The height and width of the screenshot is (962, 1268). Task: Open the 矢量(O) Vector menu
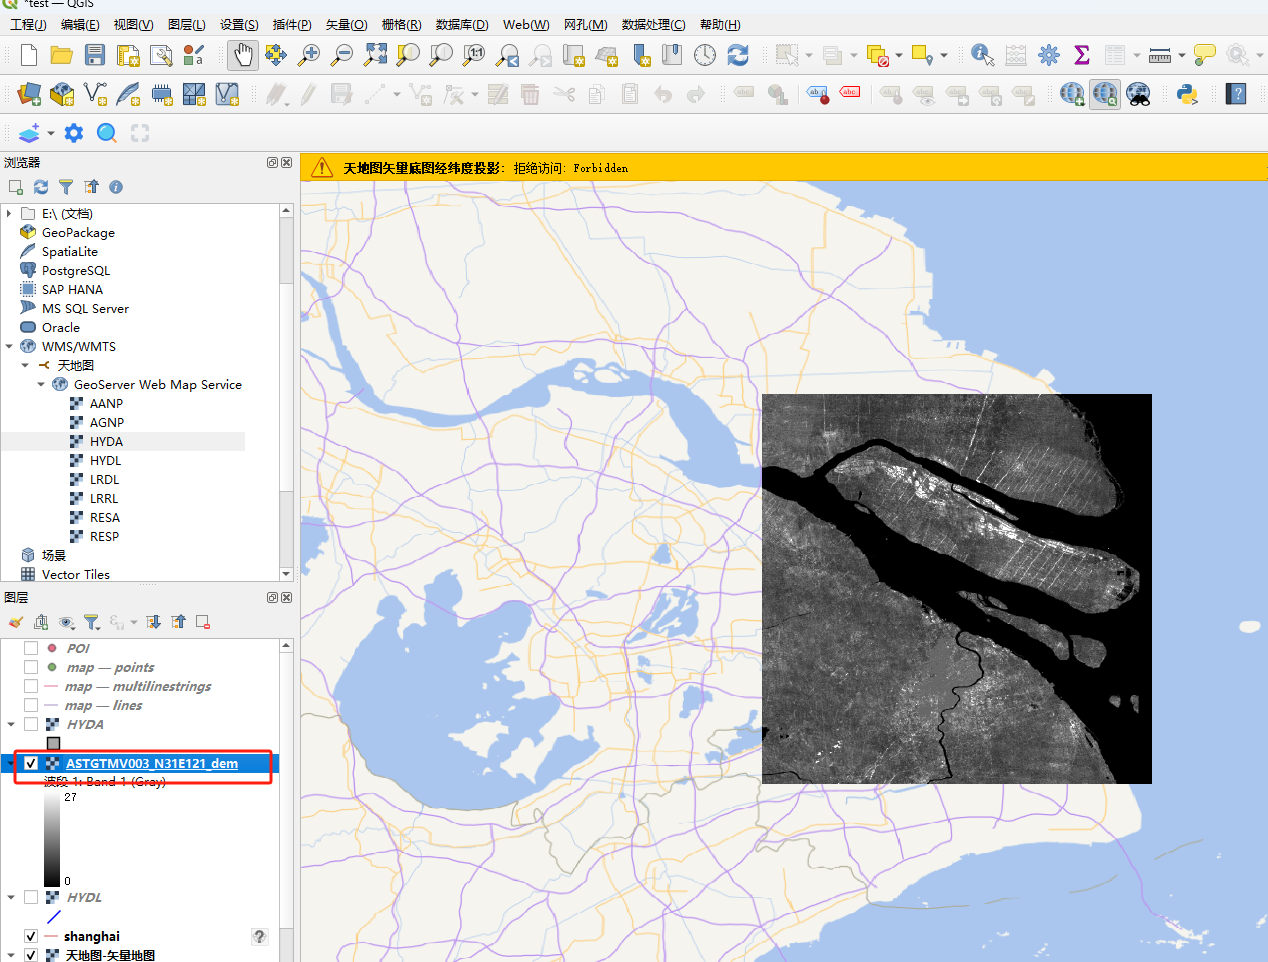(x=346, y=24)
